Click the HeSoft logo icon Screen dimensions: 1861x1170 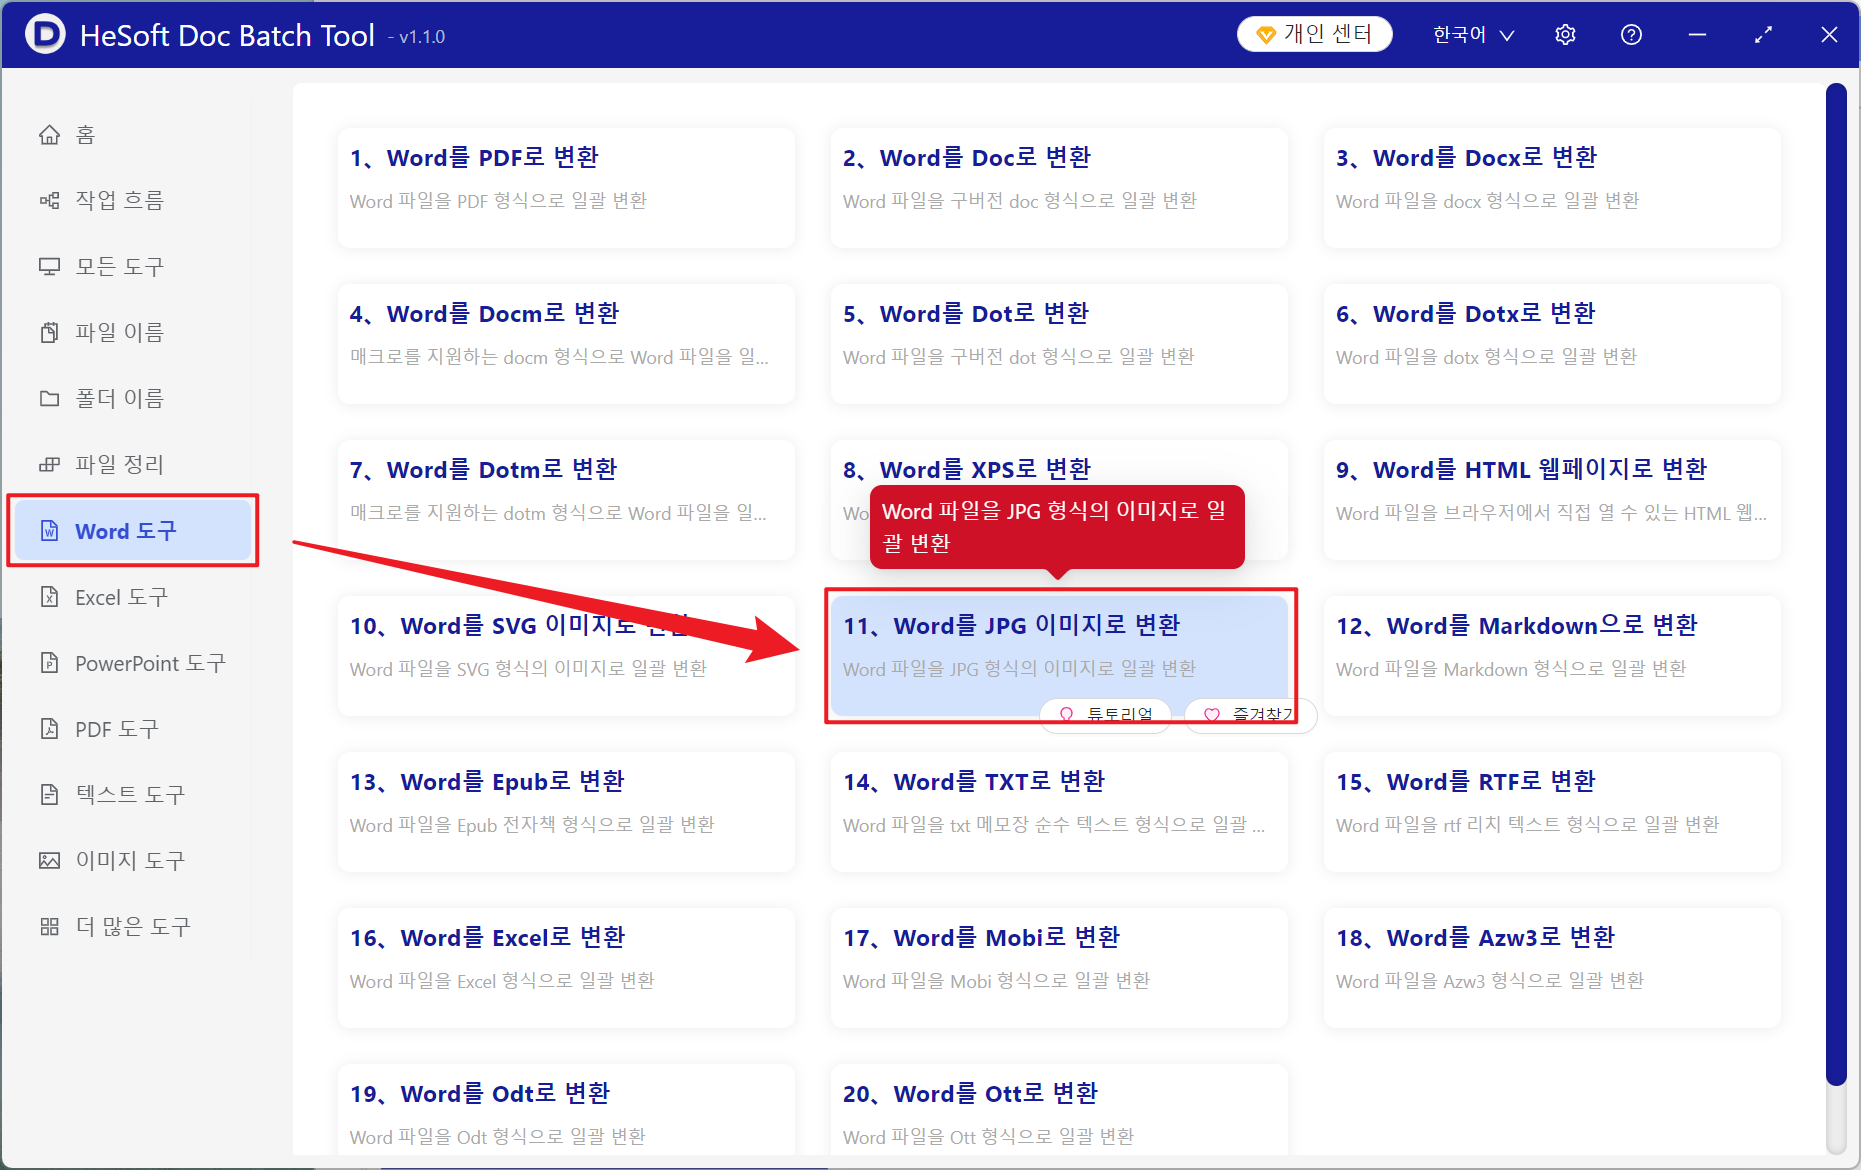44,35
